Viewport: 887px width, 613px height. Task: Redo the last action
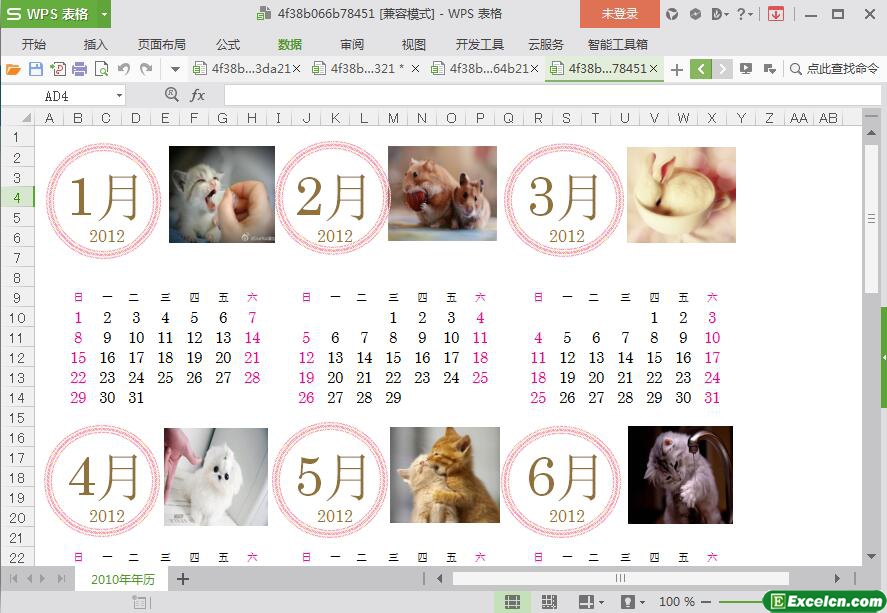coord(146,69)
